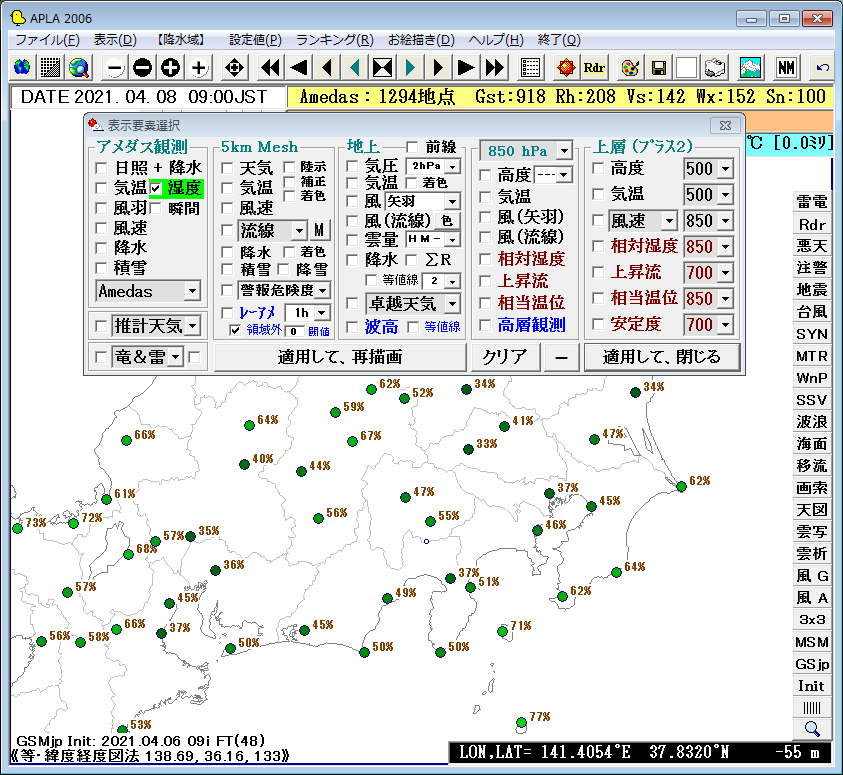The height and width of the screenshot is (775, 843).
Task: Click the M button beside 流線 dropdown
Action: tap(319, 231)
